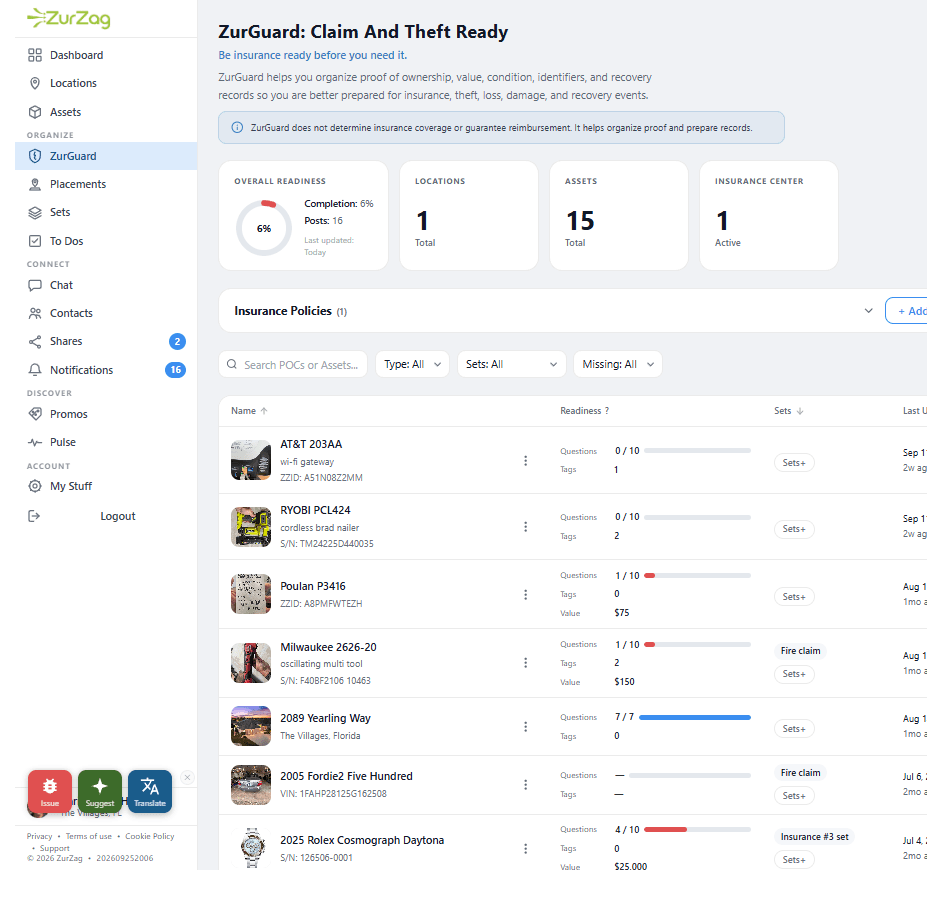Open options menu for Milwaukee 2626-20

point(526,663)
